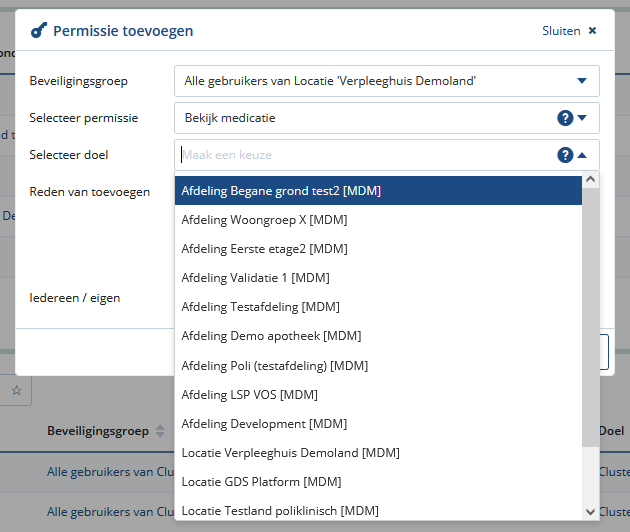Select Afdeling Eerste etage2 [MDM]

(x=264, y=248)
